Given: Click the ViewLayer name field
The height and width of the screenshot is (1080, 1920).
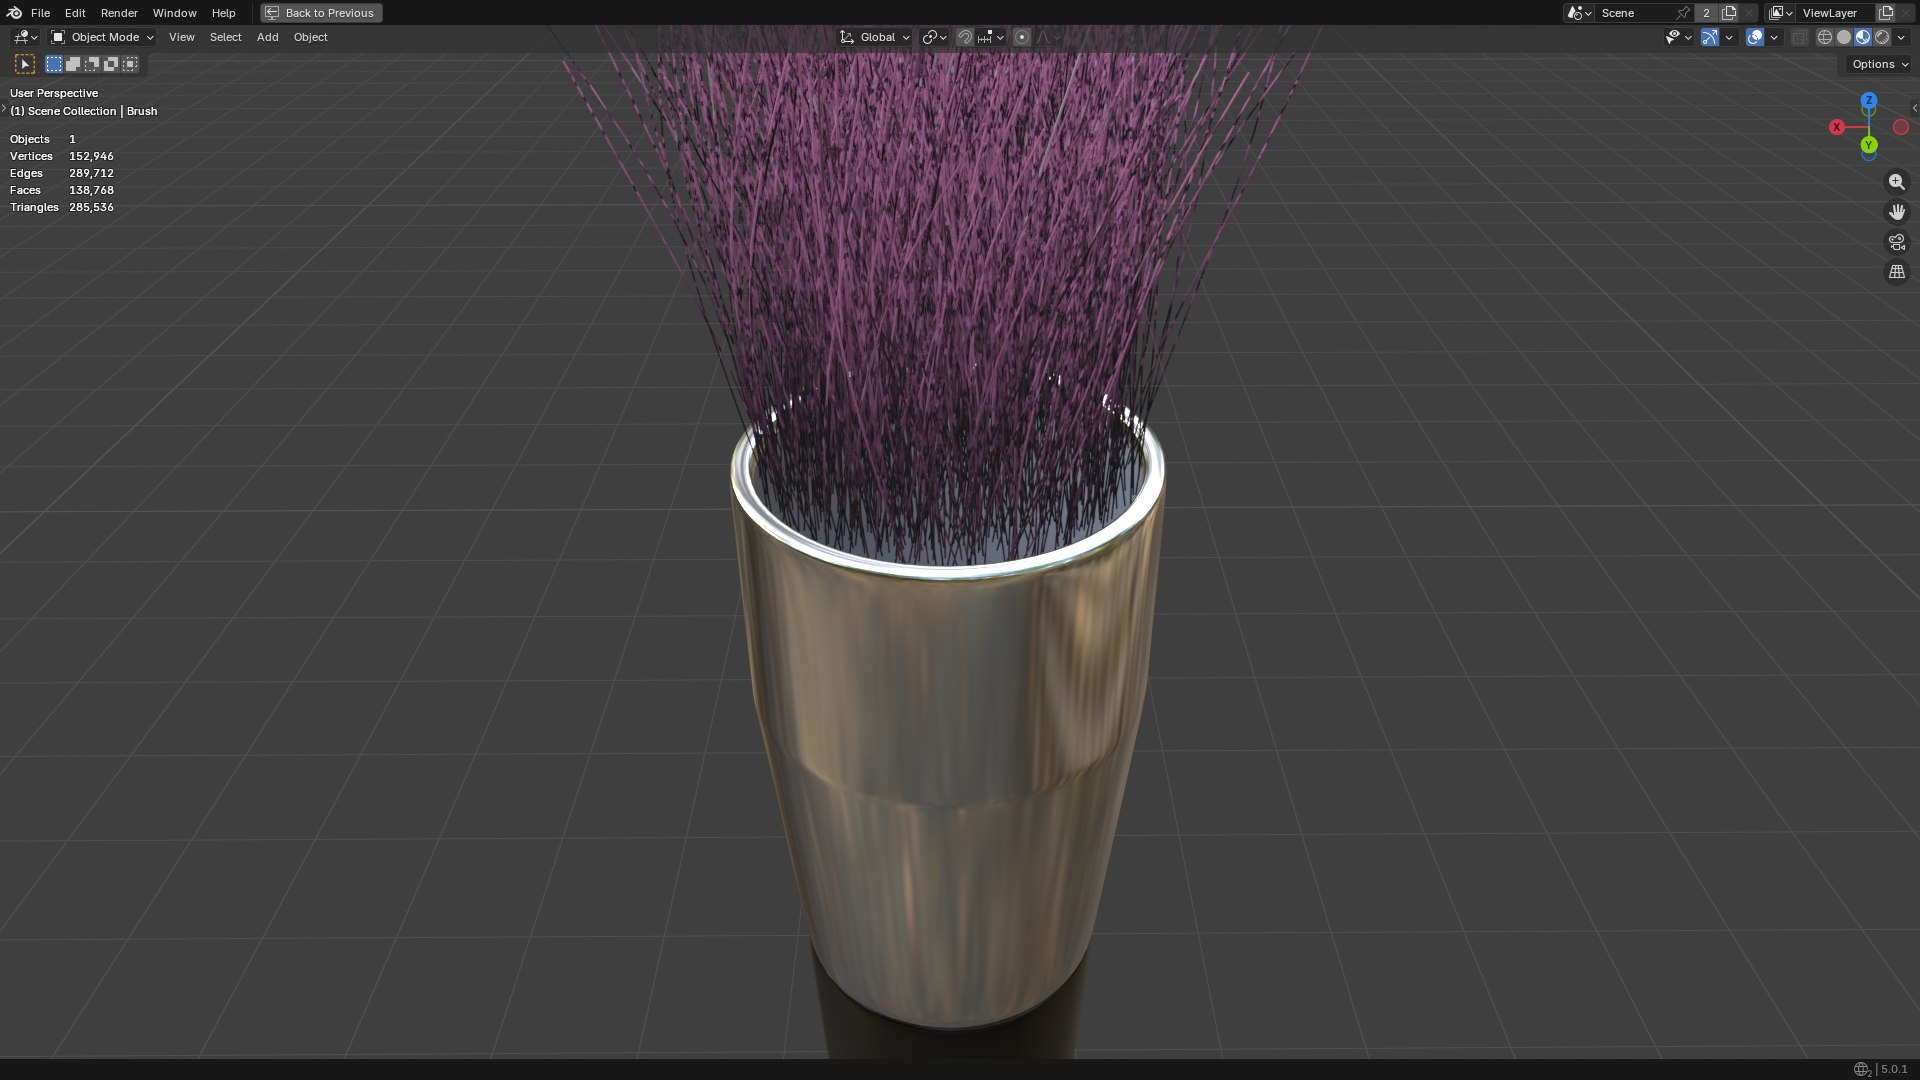Looking at the screenshot, I should pyautogui.click(x=1837, y=13).
